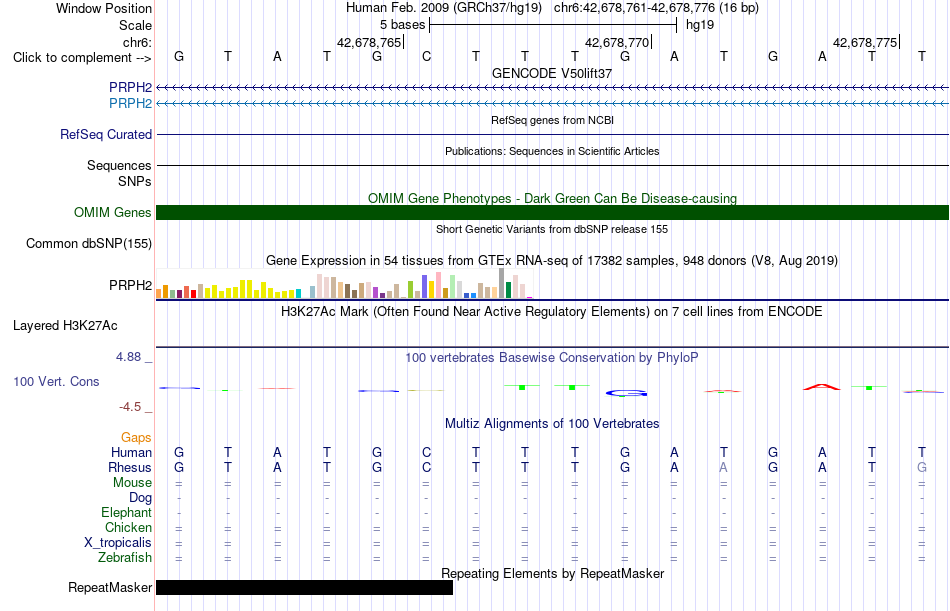Viewport: 950px width, 611px height.
Task: Open the OMIM Genes track label
Action: coord(113,212)
